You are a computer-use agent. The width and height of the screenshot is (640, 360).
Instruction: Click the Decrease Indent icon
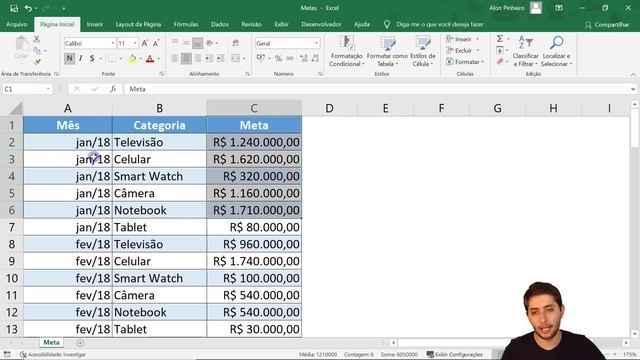[x=209, y=58]
